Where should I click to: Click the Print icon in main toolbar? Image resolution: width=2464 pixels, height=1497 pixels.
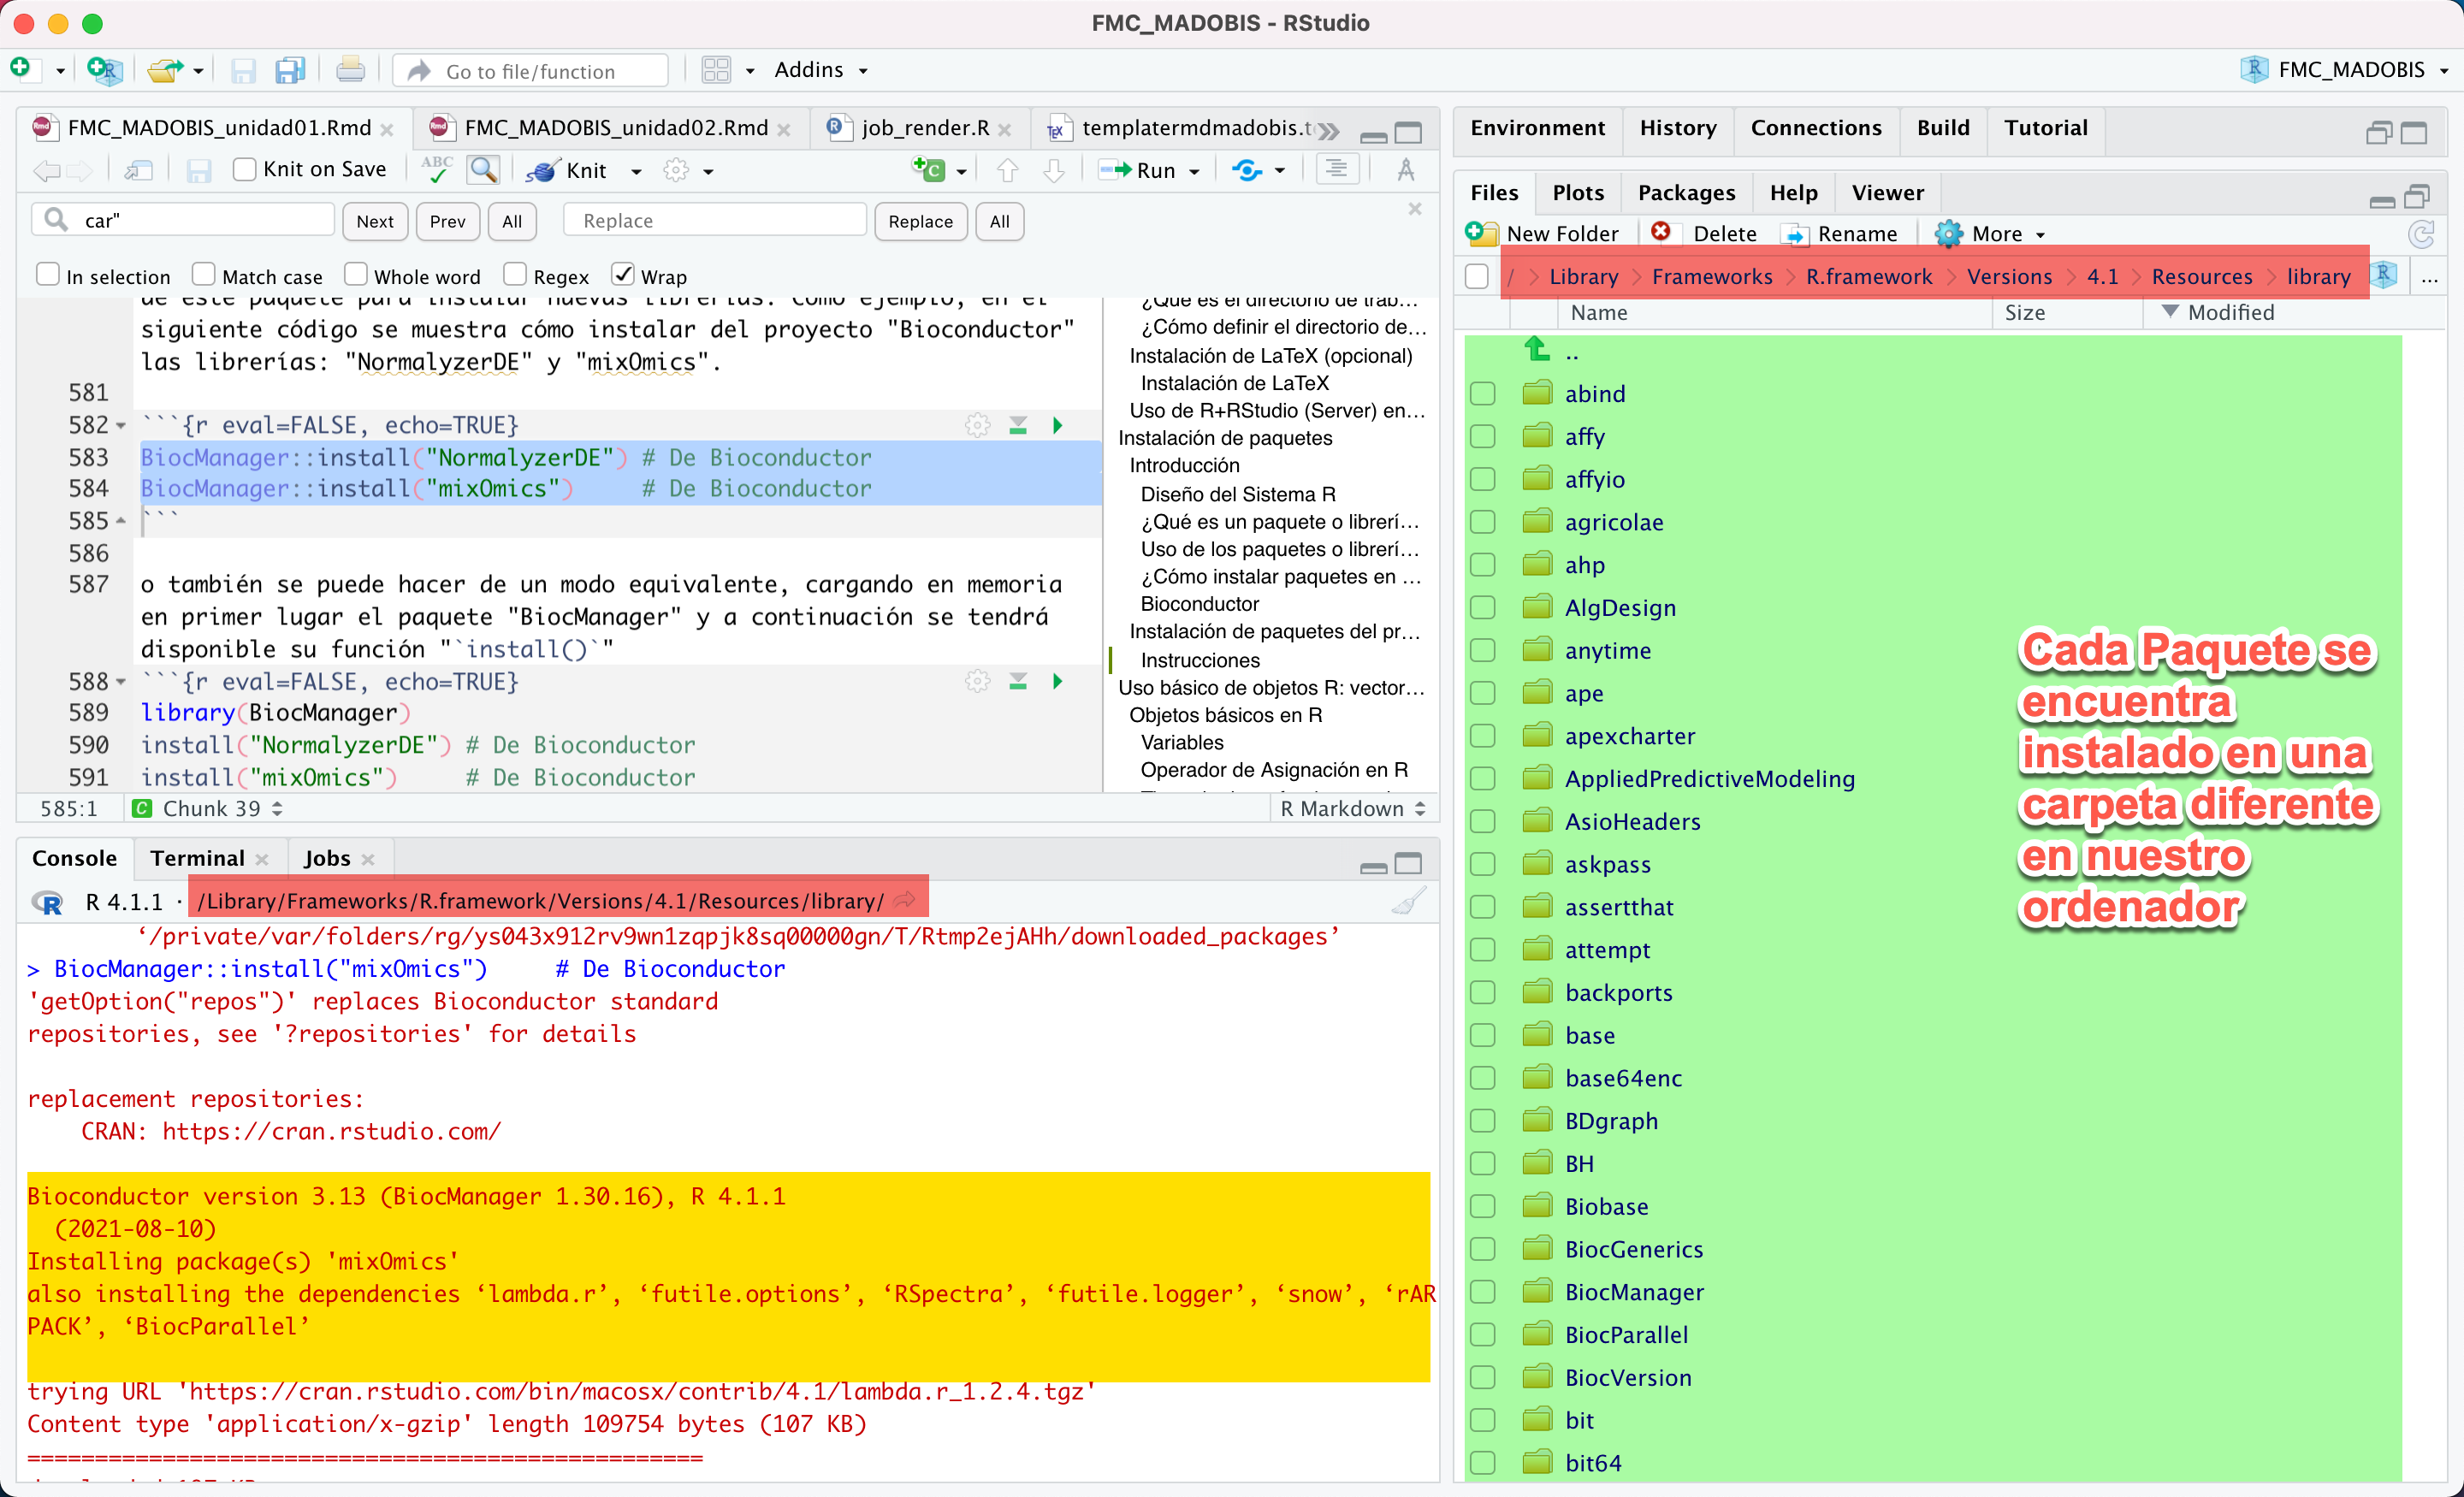(350, 70)
